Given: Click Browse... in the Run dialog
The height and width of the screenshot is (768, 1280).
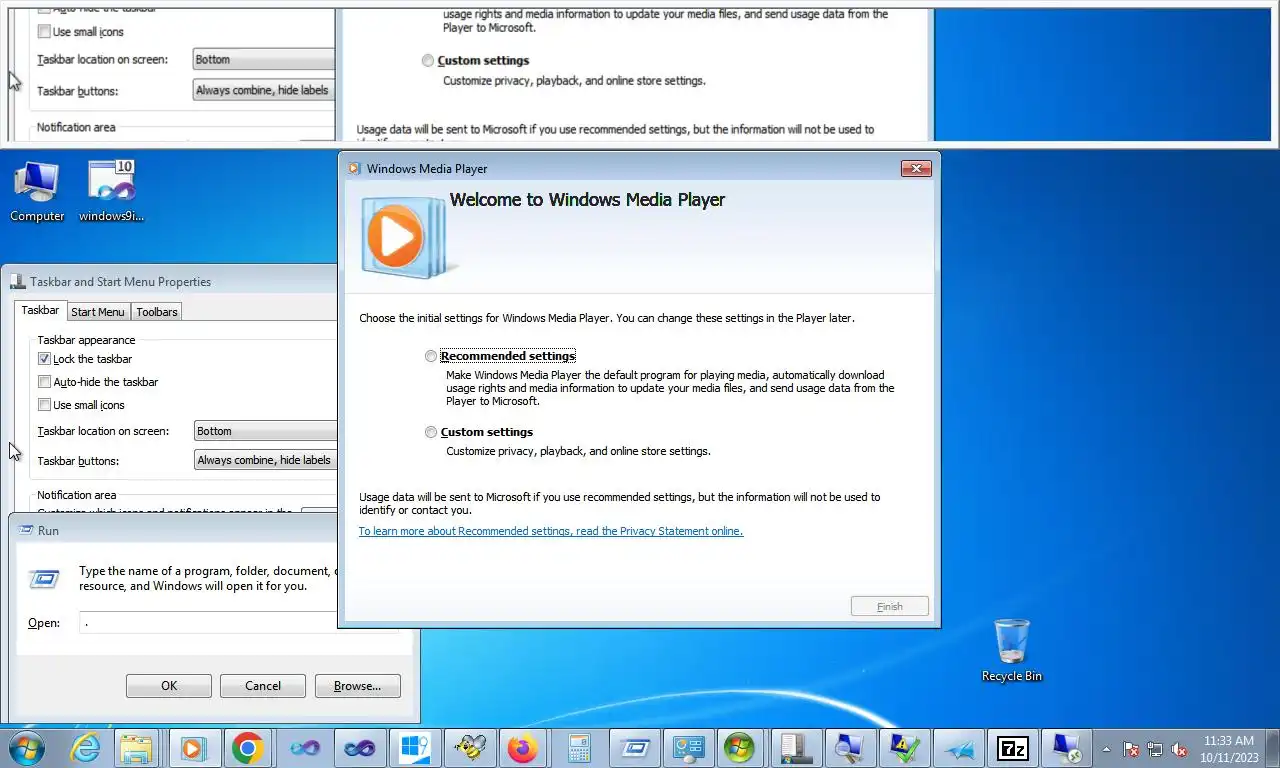Looking at the screenshot, I should click(357, 686).
